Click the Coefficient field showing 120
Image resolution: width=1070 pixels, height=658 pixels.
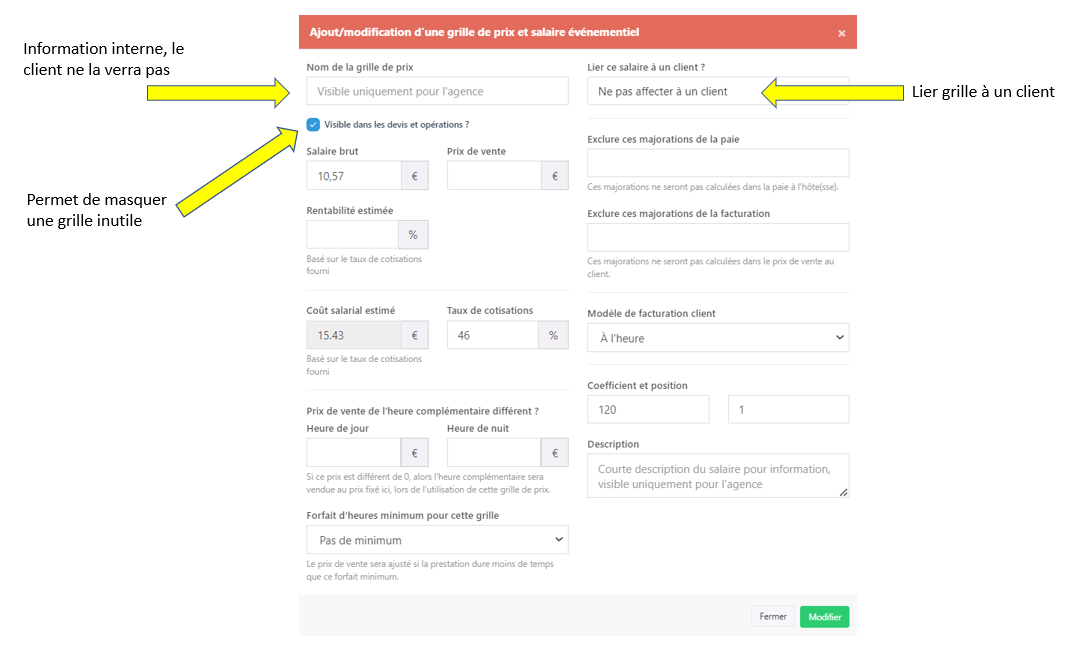pos(647,409)
